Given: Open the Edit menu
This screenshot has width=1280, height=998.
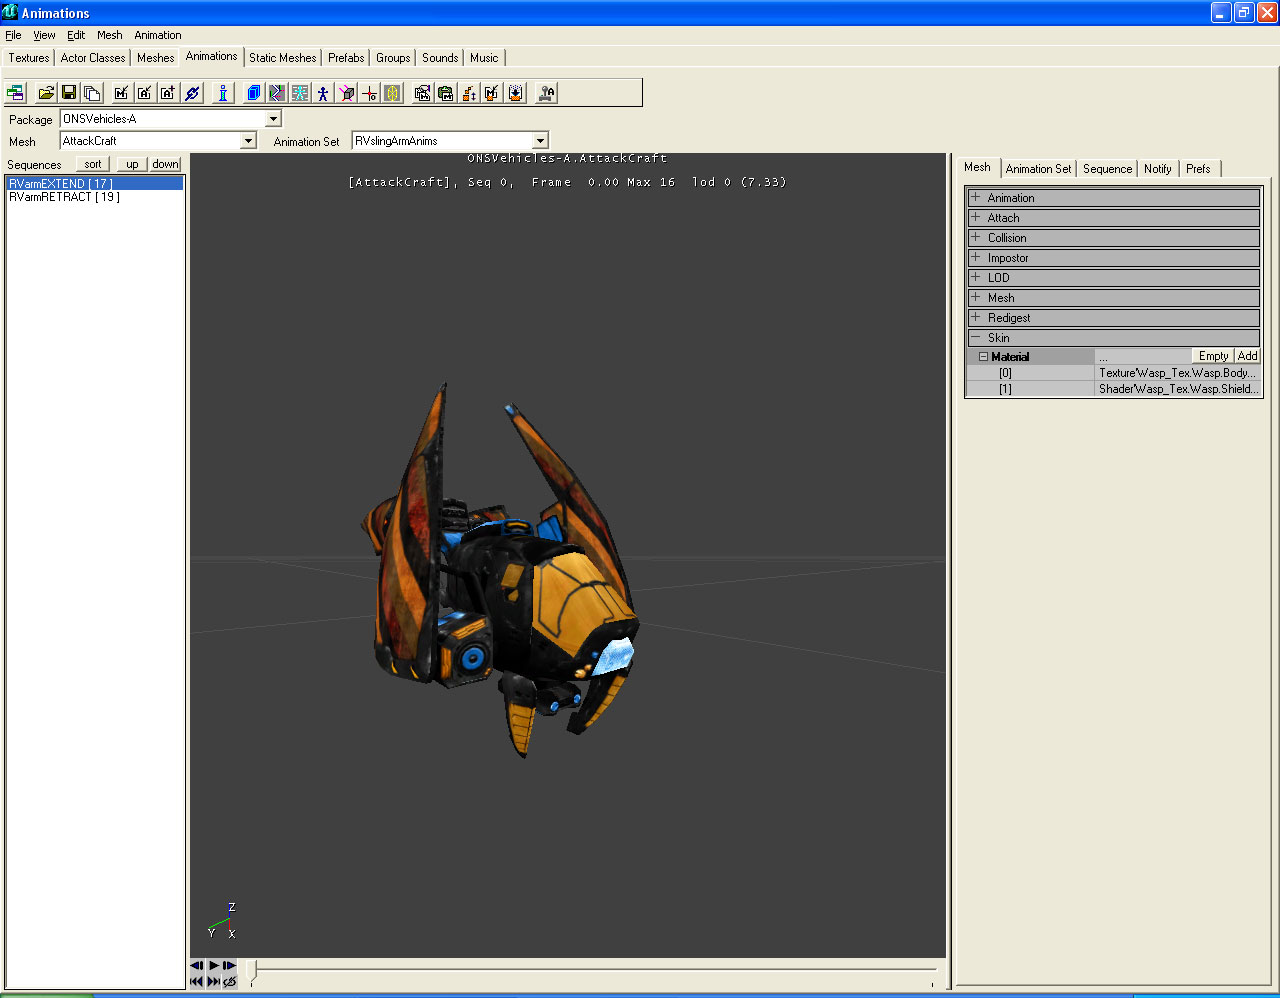Looking at the screenshot, I should pos(76,35).
